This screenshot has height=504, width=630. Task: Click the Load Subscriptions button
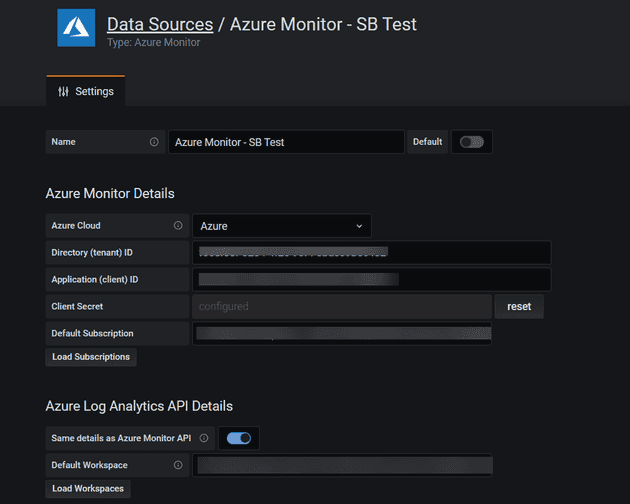pos(91,357)
